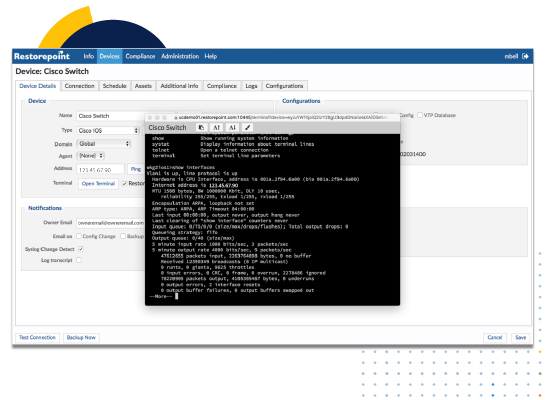Switch to the Additional Info tab
This screenshot has height=400, width=547.
click(179, 86)
